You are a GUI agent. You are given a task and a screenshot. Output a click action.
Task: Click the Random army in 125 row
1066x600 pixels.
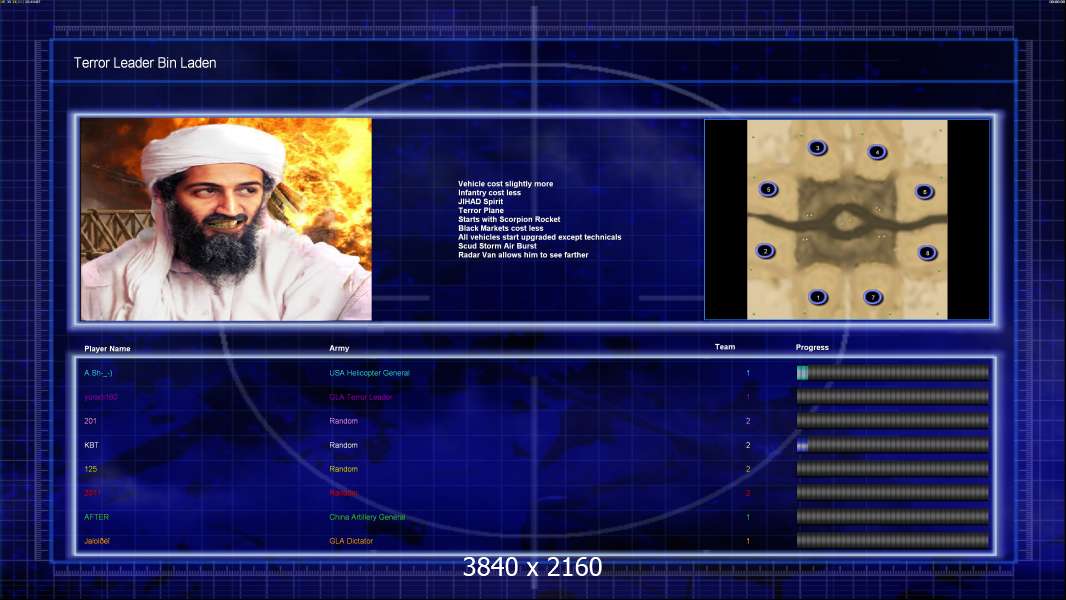tap(343, 469)
